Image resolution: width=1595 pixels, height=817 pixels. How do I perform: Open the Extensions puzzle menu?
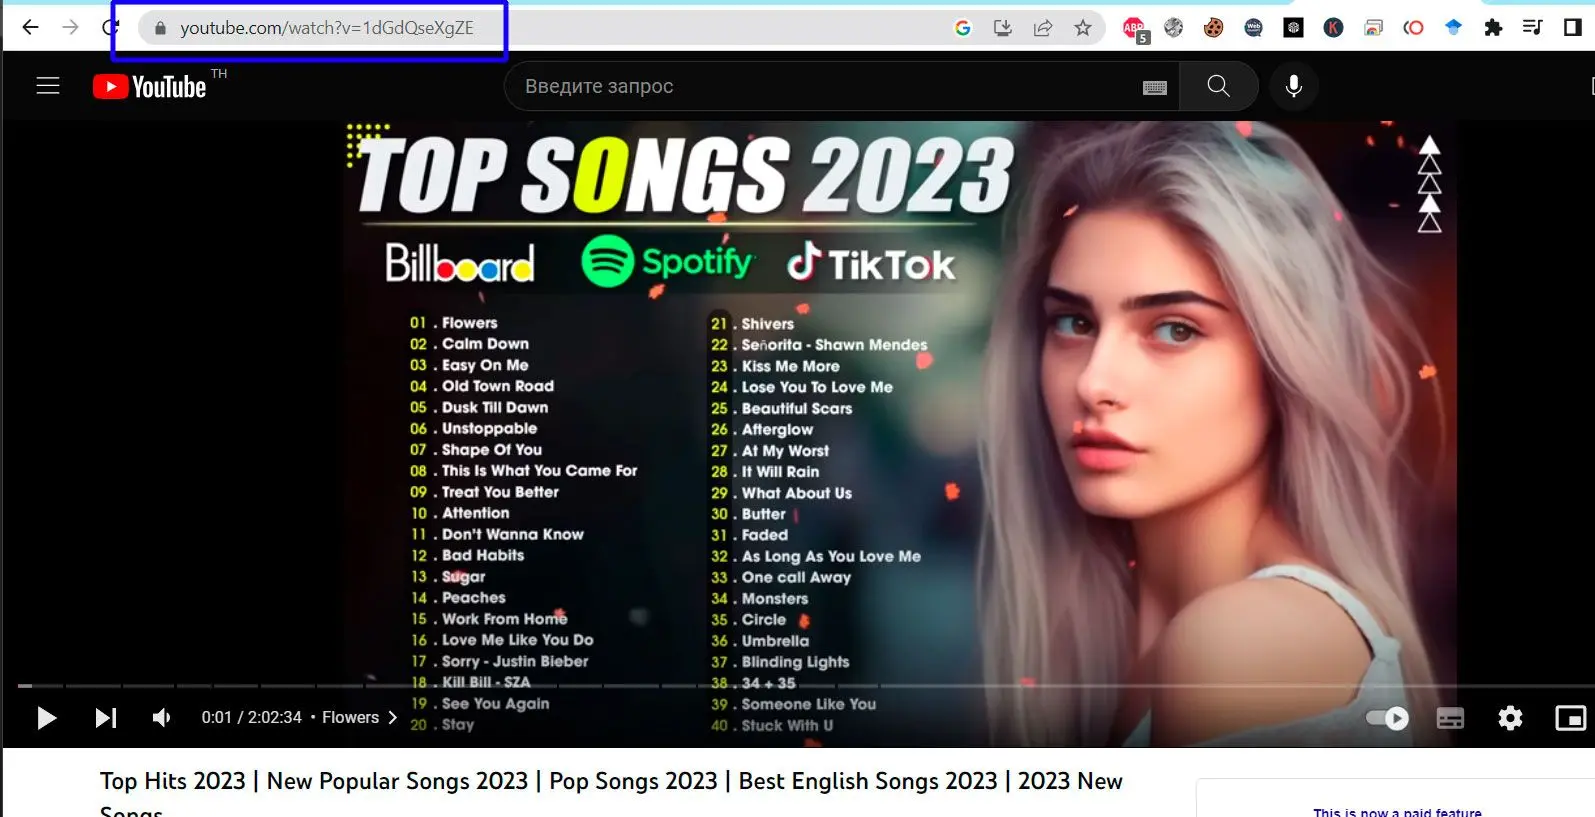point(1493,28)
